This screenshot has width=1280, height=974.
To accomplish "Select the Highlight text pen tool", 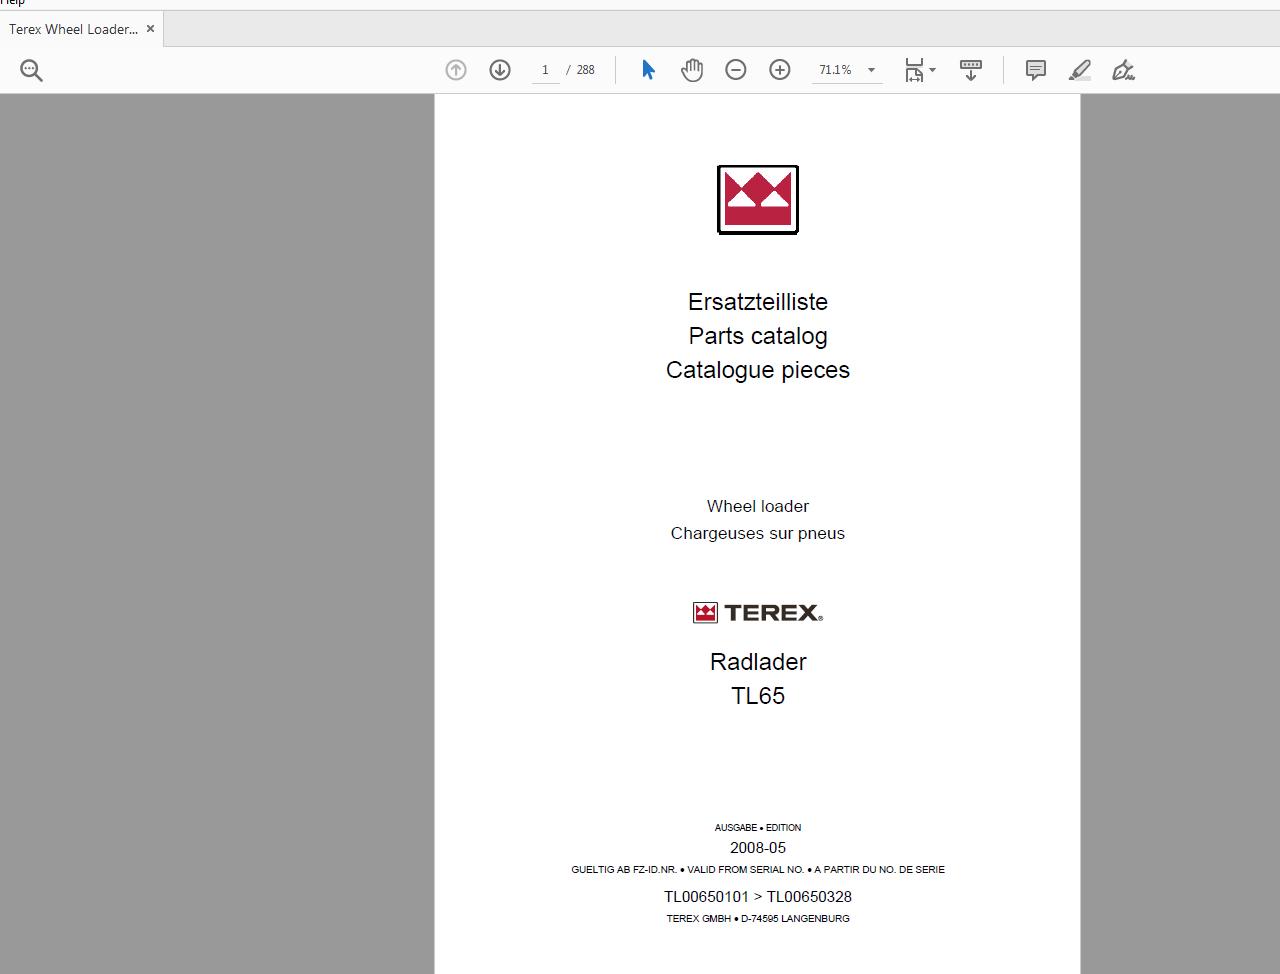I will tap(1080, 70).
